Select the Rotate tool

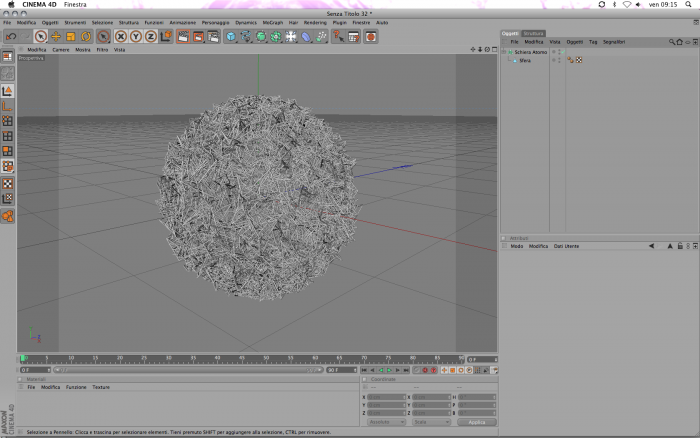(x=86, y=37)
